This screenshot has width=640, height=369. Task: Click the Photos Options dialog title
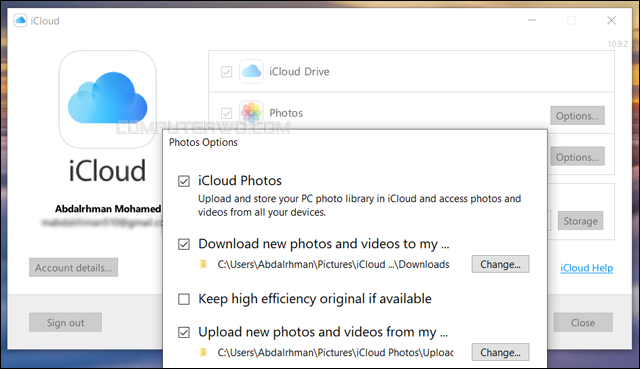203,142
